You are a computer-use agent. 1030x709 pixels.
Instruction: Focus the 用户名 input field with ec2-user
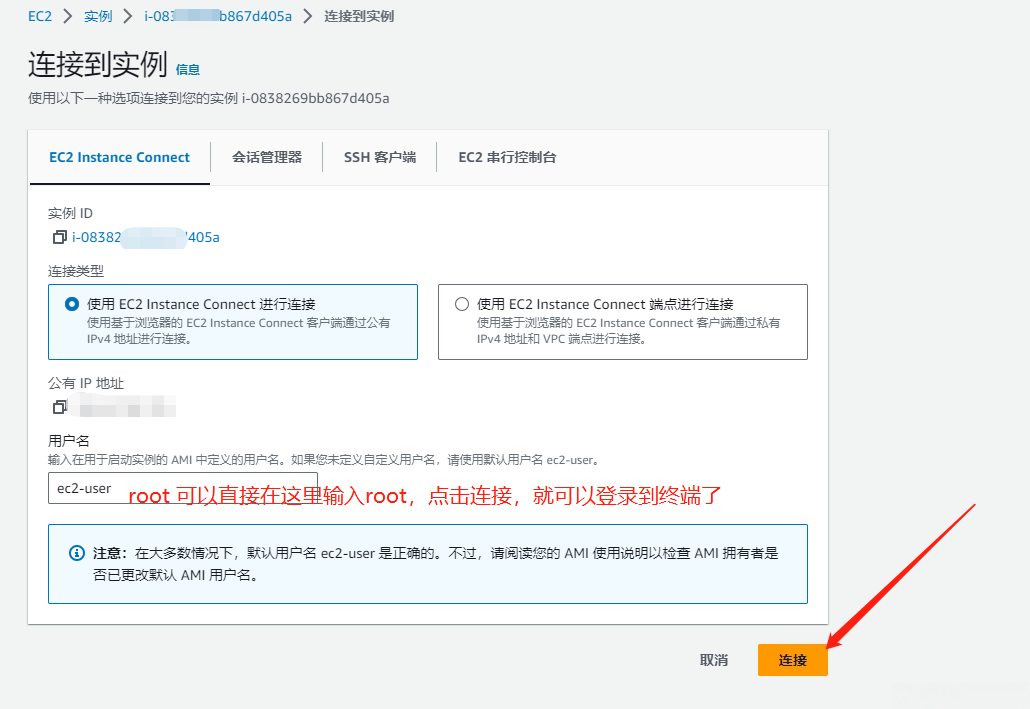pyautogui.click(x=183, y=489)
